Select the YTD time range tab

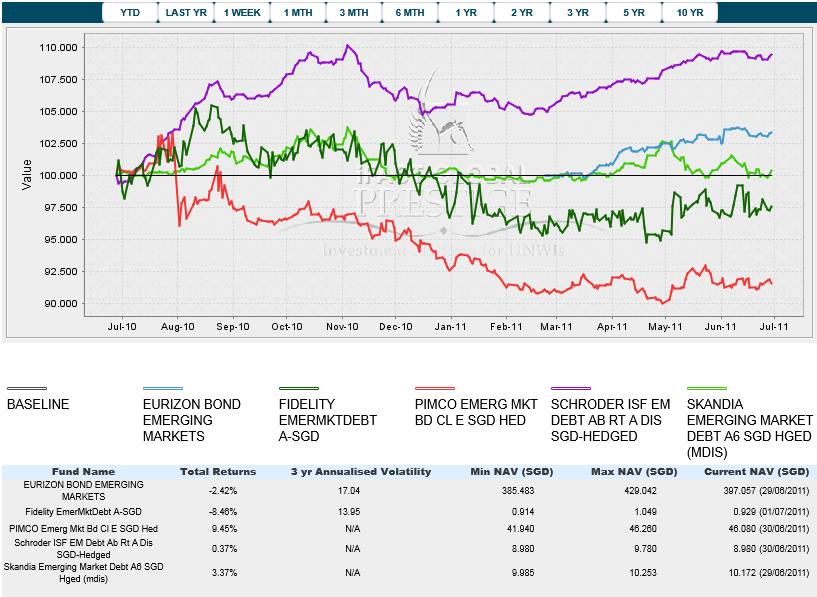(x=130, y=13)
